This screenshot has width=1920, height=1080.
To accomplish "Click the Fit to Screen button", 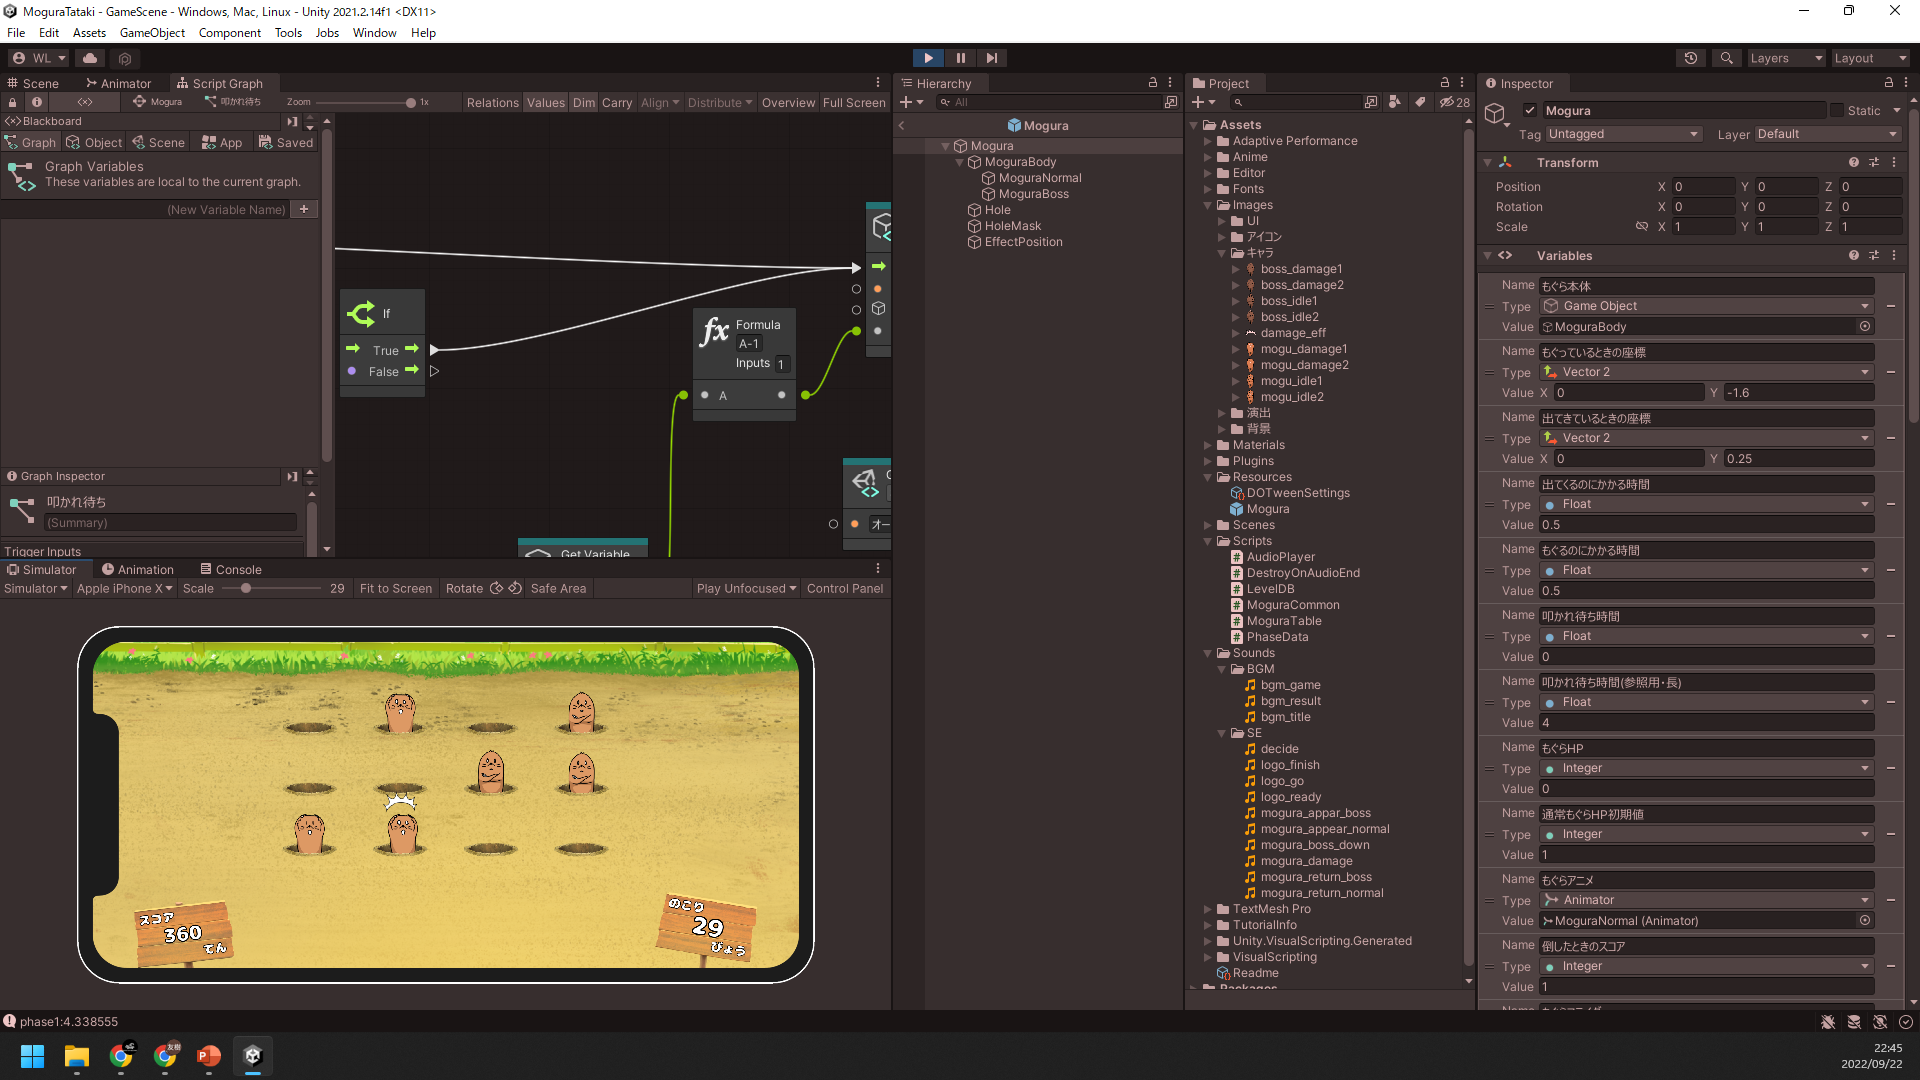I will (x=396, y=588).
